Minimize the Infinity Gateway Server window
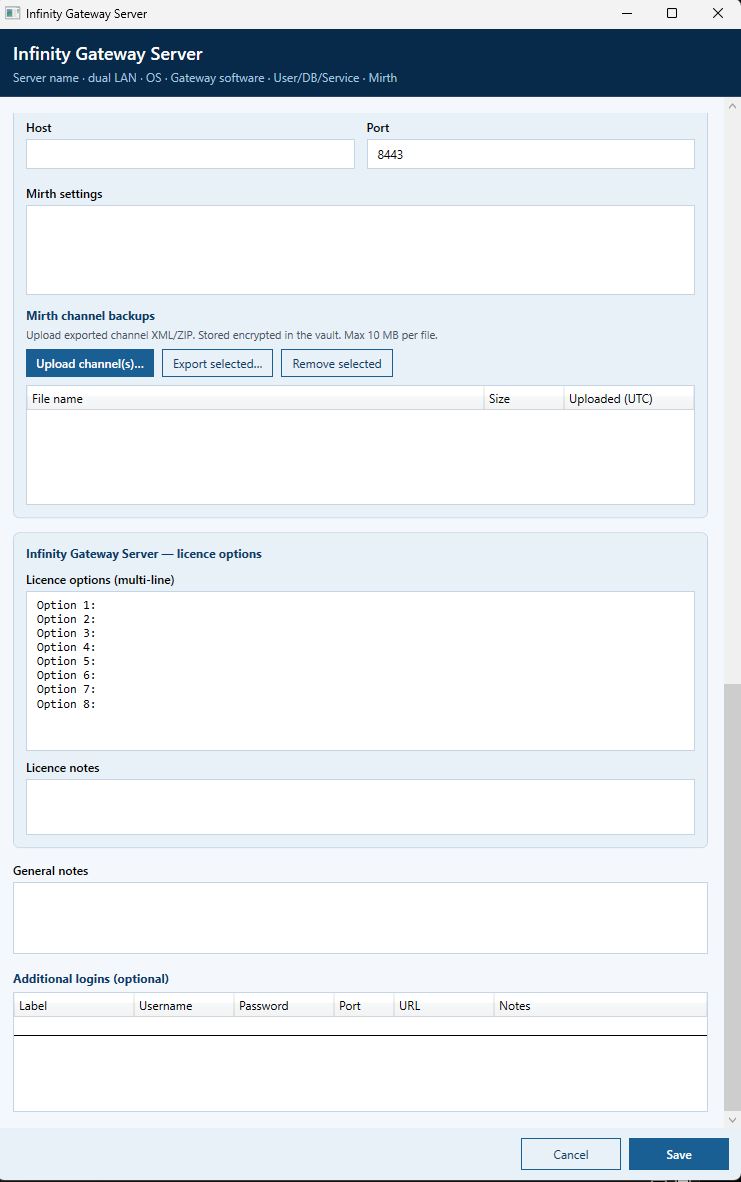Viewport: 741px width, 1182px height. tap(626, 14)
